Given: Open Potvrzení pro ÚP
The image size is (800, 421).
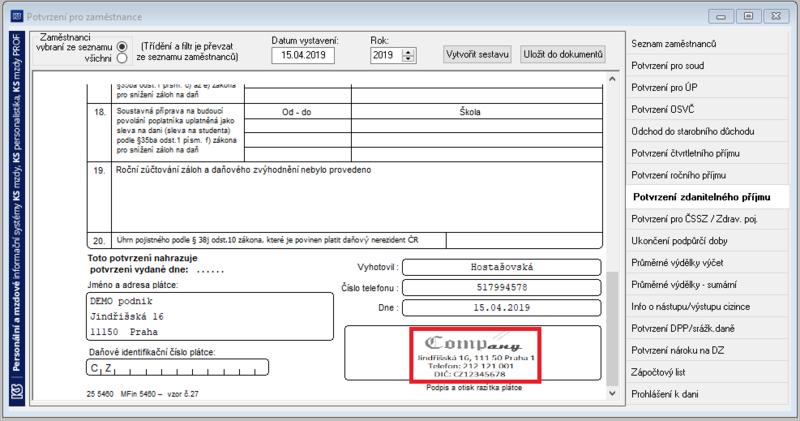Looking at the screenshot, I should [x=707, y=88].
